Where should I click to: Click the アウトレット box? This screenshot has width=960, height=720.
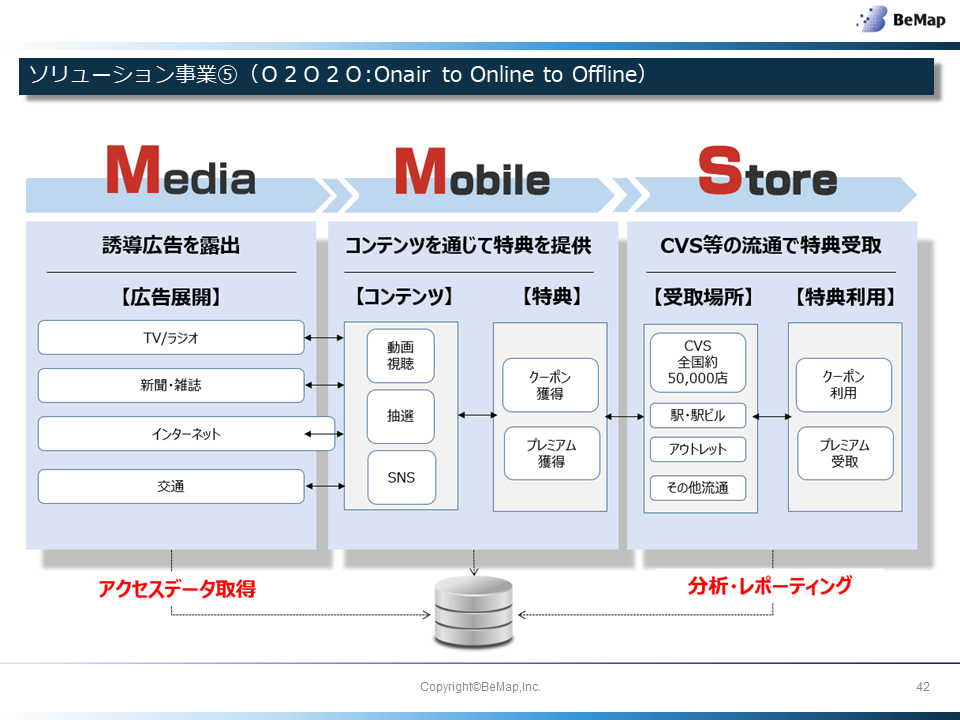click(697, 449)
